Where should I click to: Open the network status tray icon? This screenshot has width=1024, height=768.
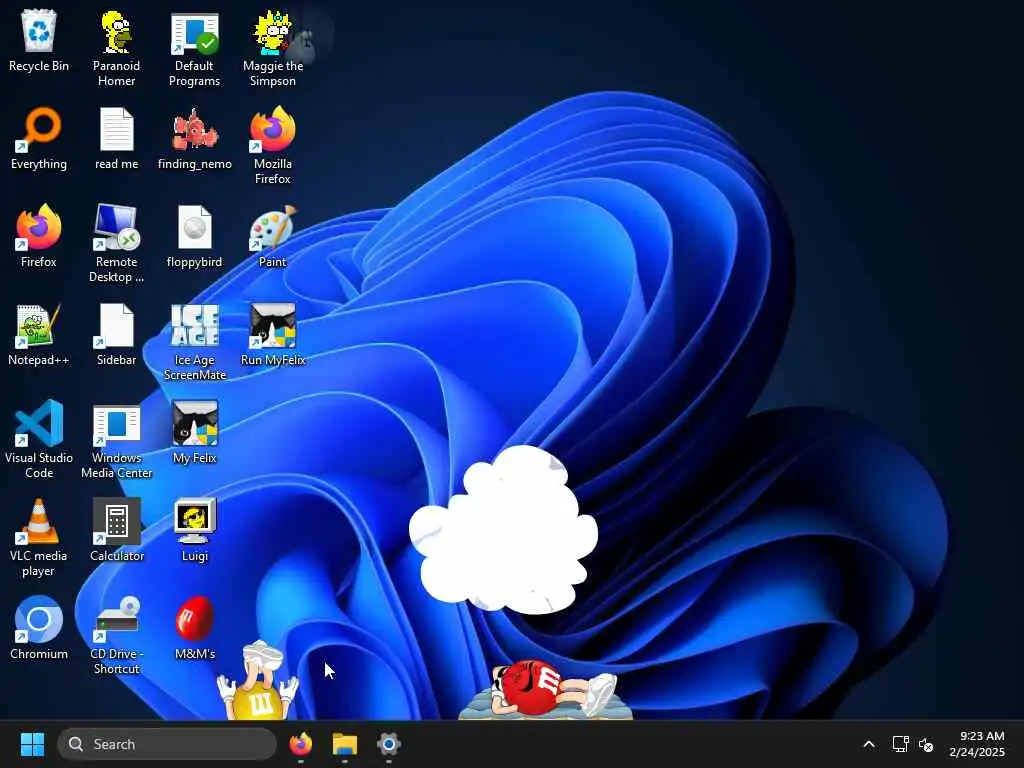click(901, 744)
